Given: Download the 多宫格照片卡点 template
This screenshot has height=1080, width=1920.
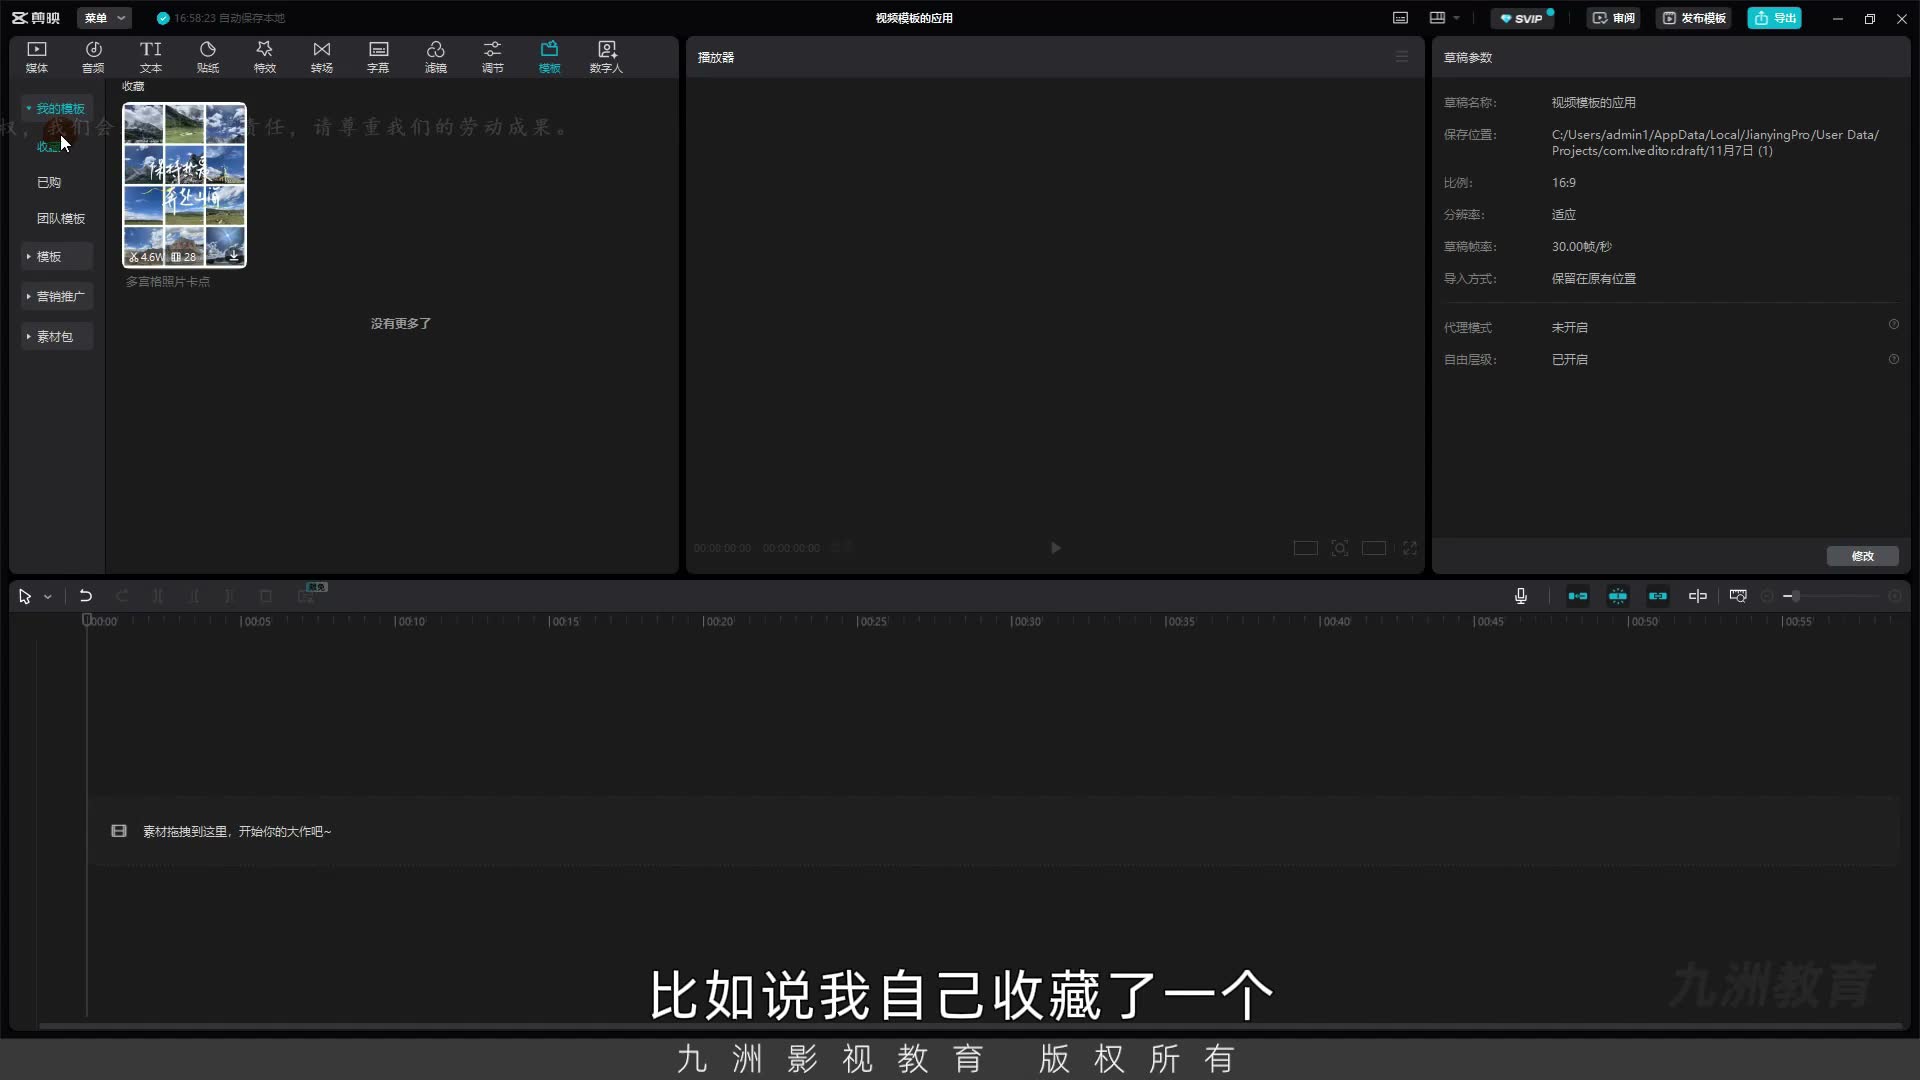Looking at the screenshot, I should pos(234,256).
